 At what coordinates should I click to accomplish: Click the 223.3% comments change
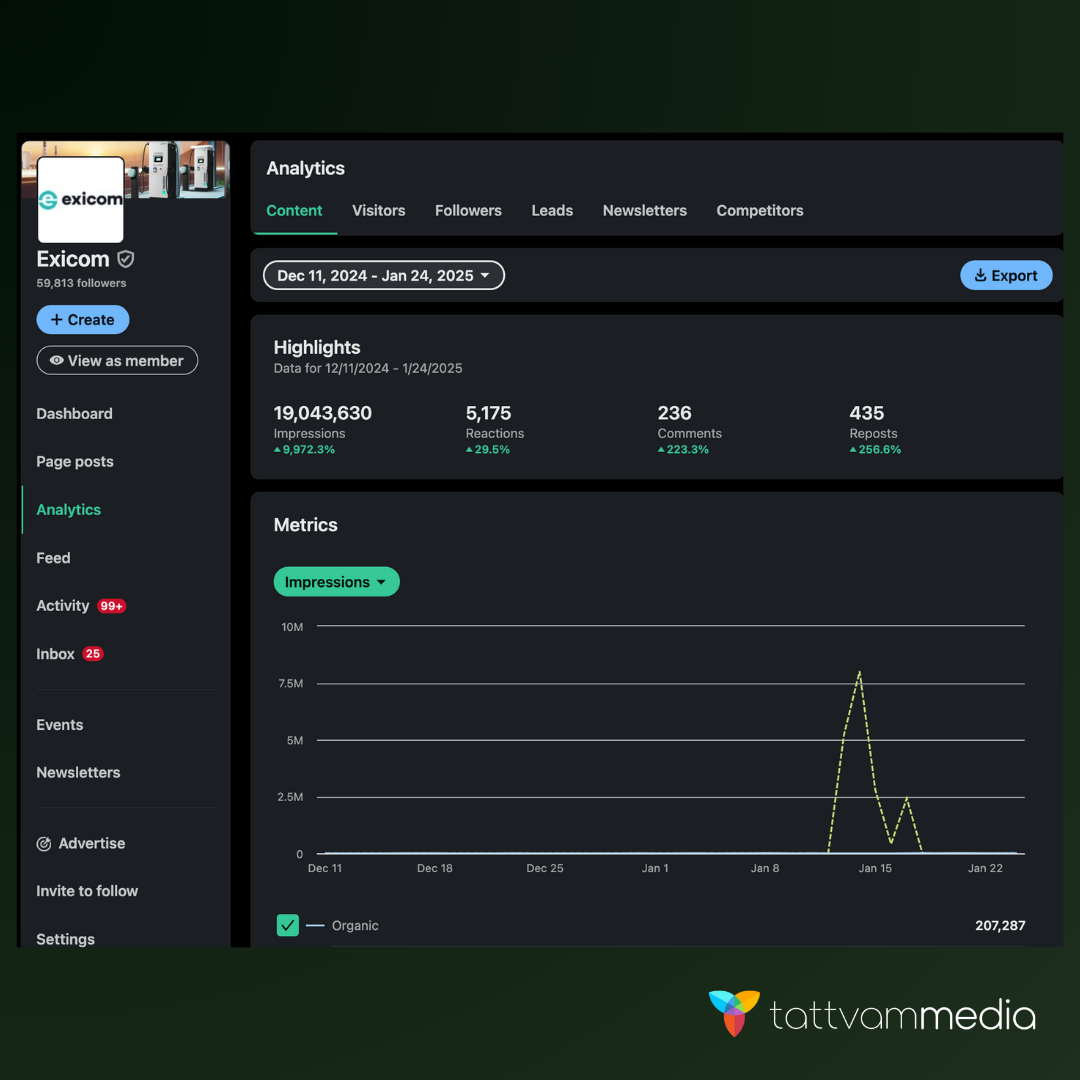click(683, 450)
